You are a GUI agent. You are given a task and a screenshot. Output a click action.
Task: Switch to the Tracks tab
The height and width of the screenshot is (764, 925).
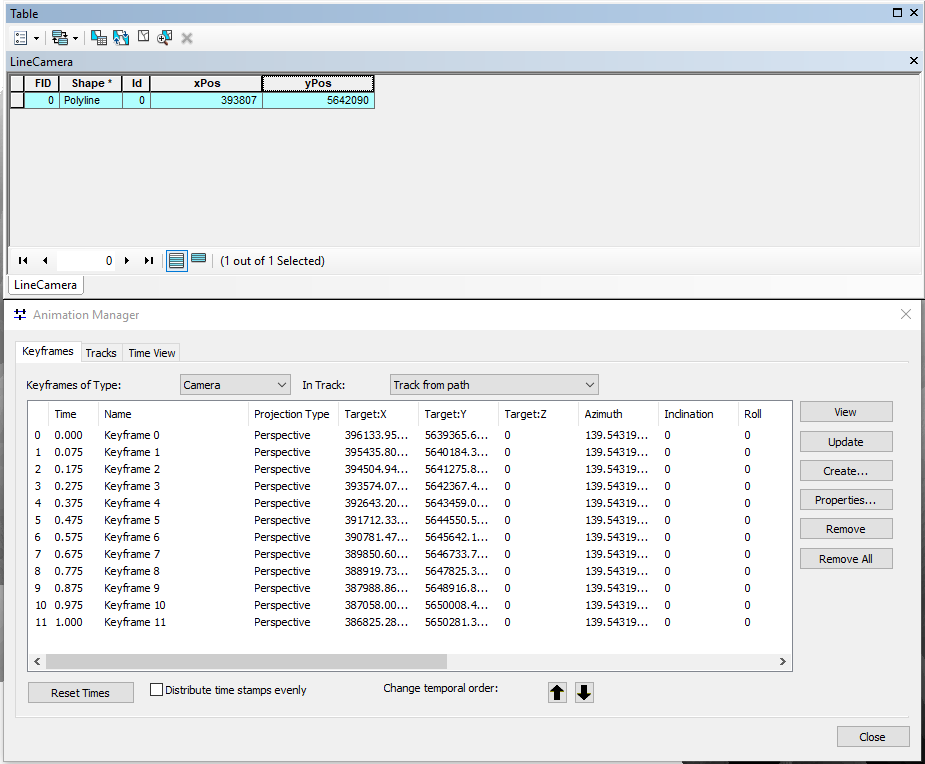101,353
